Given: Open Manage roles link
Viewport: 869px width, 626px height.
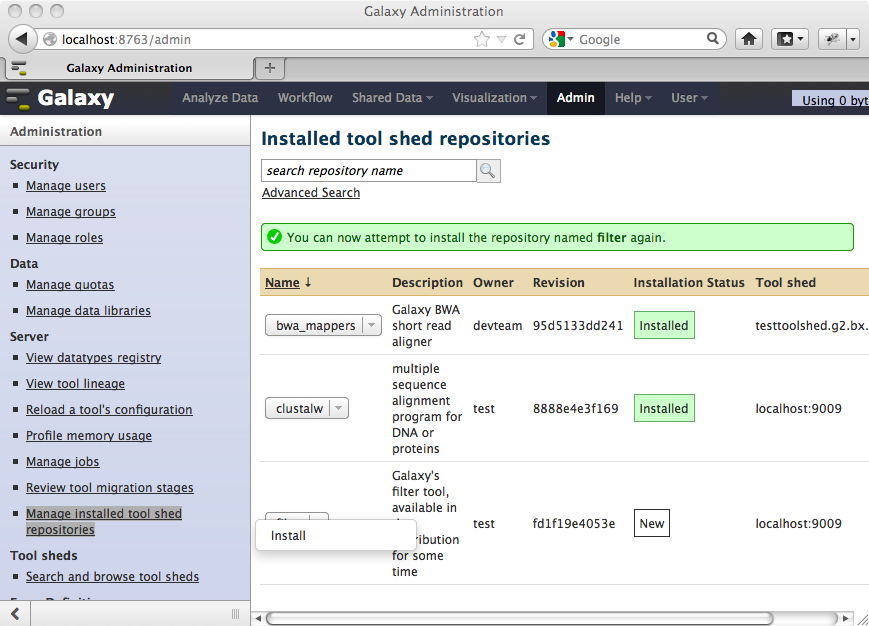Looking at the screenshot, I should (64, 238).
